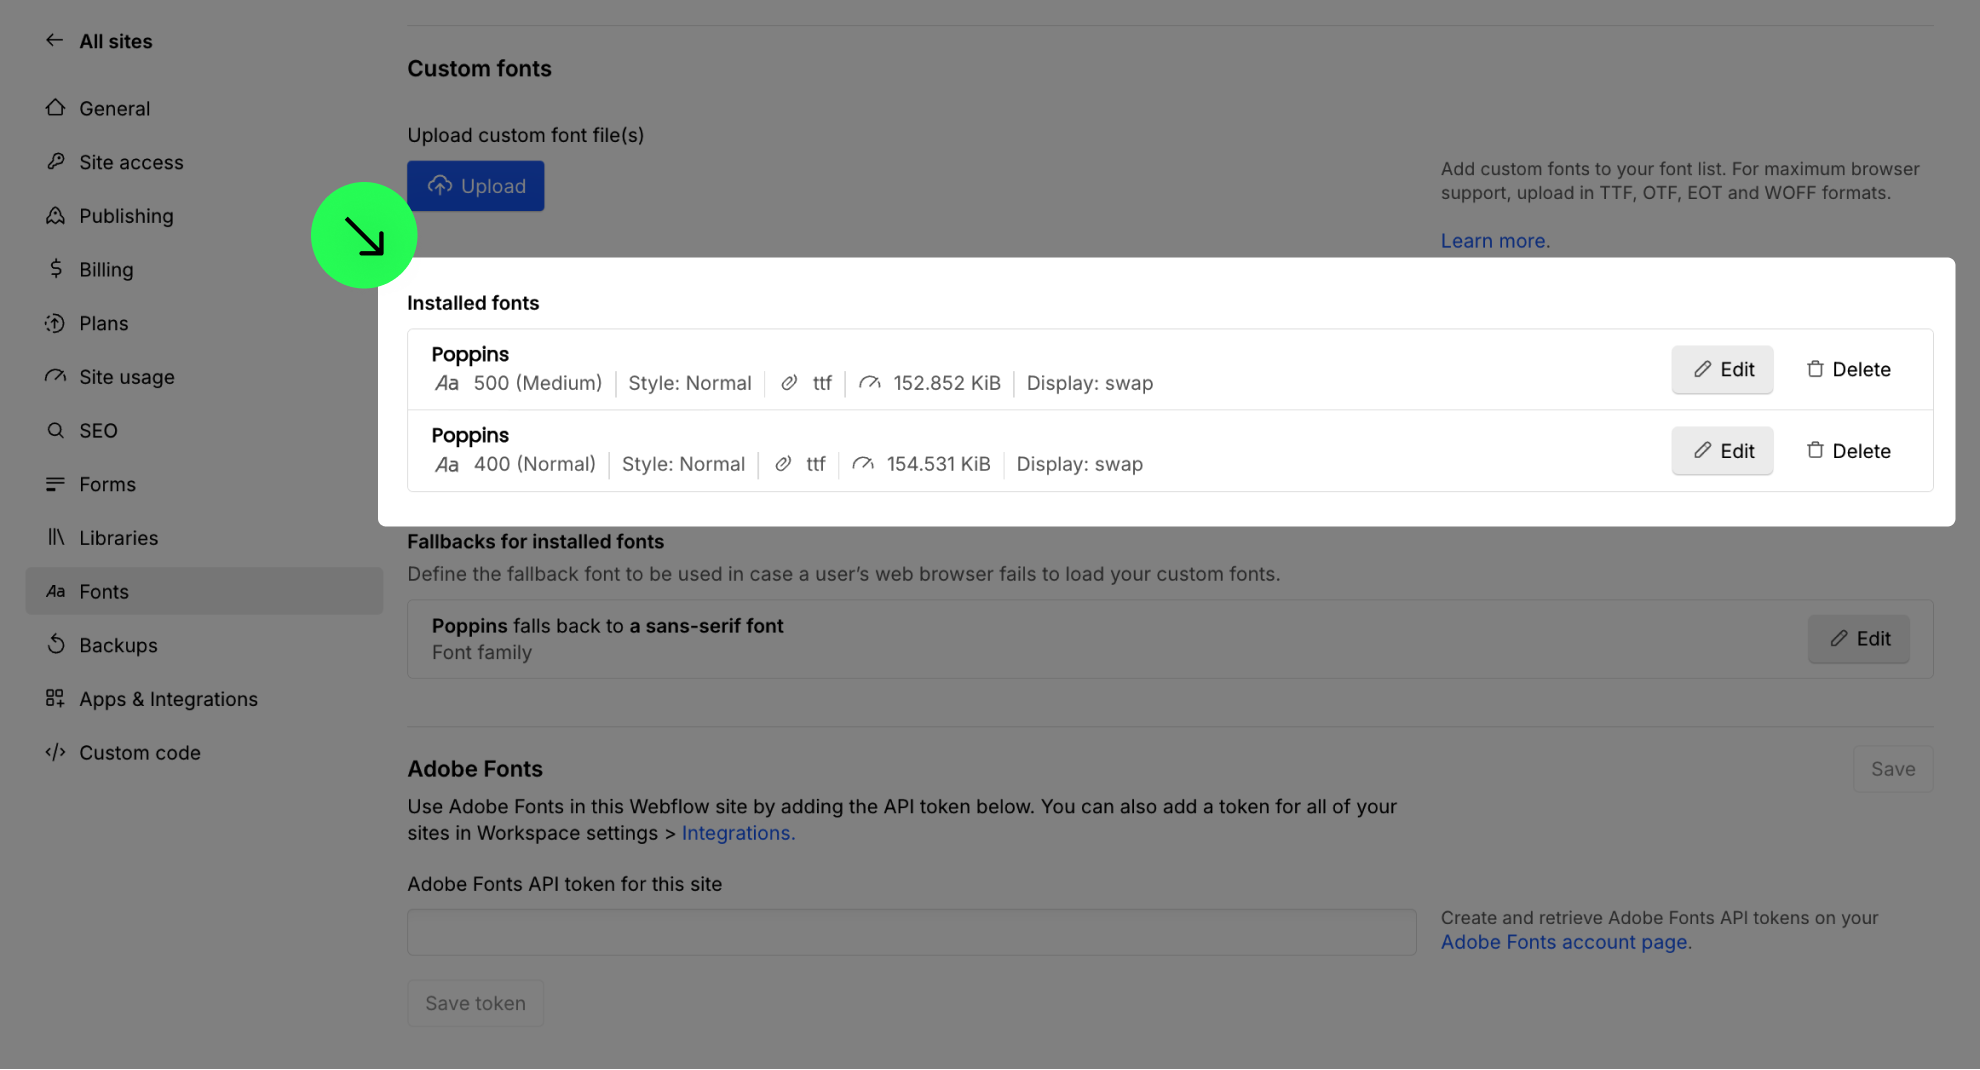Upload a custom font file
The height and width of the screenshot is (1070, 1980).
coord(476,186)
